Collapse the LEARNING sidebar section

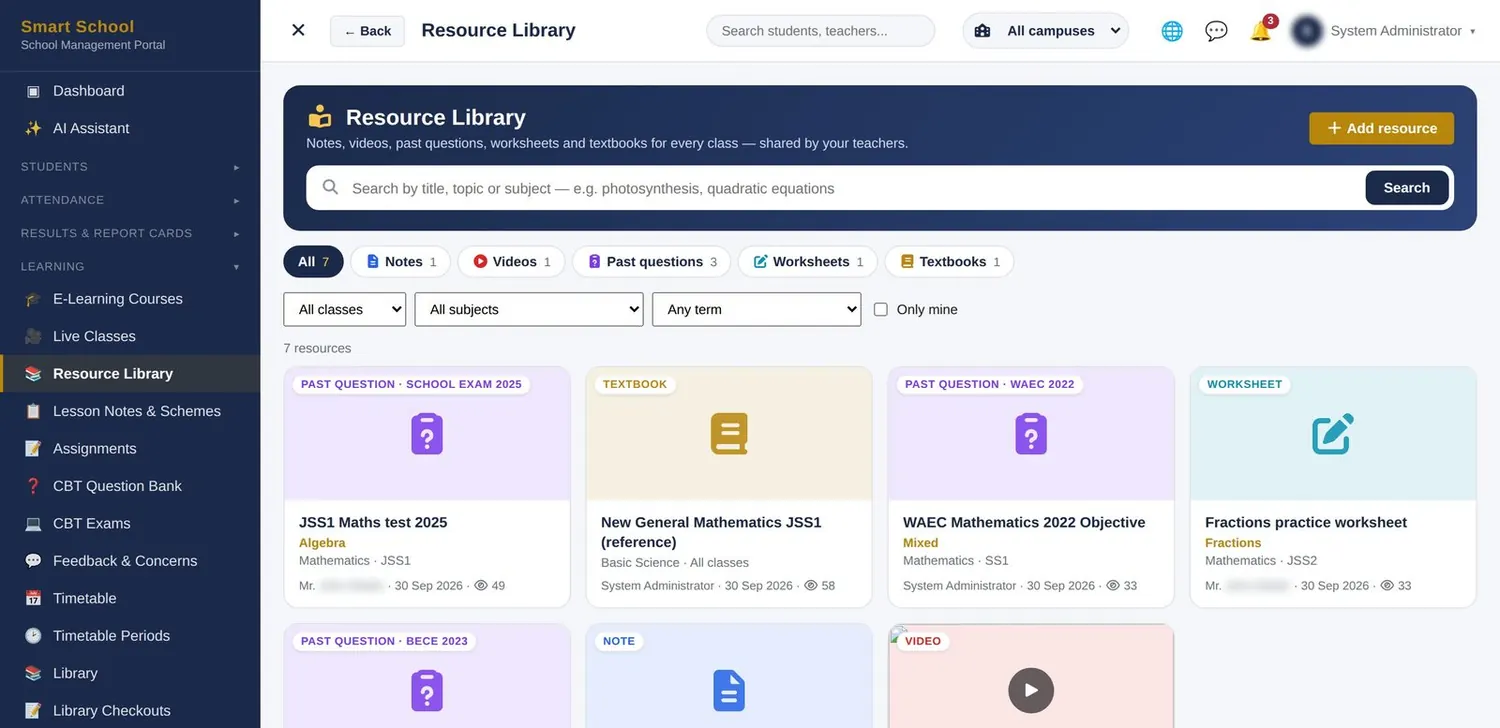(130, 266)
